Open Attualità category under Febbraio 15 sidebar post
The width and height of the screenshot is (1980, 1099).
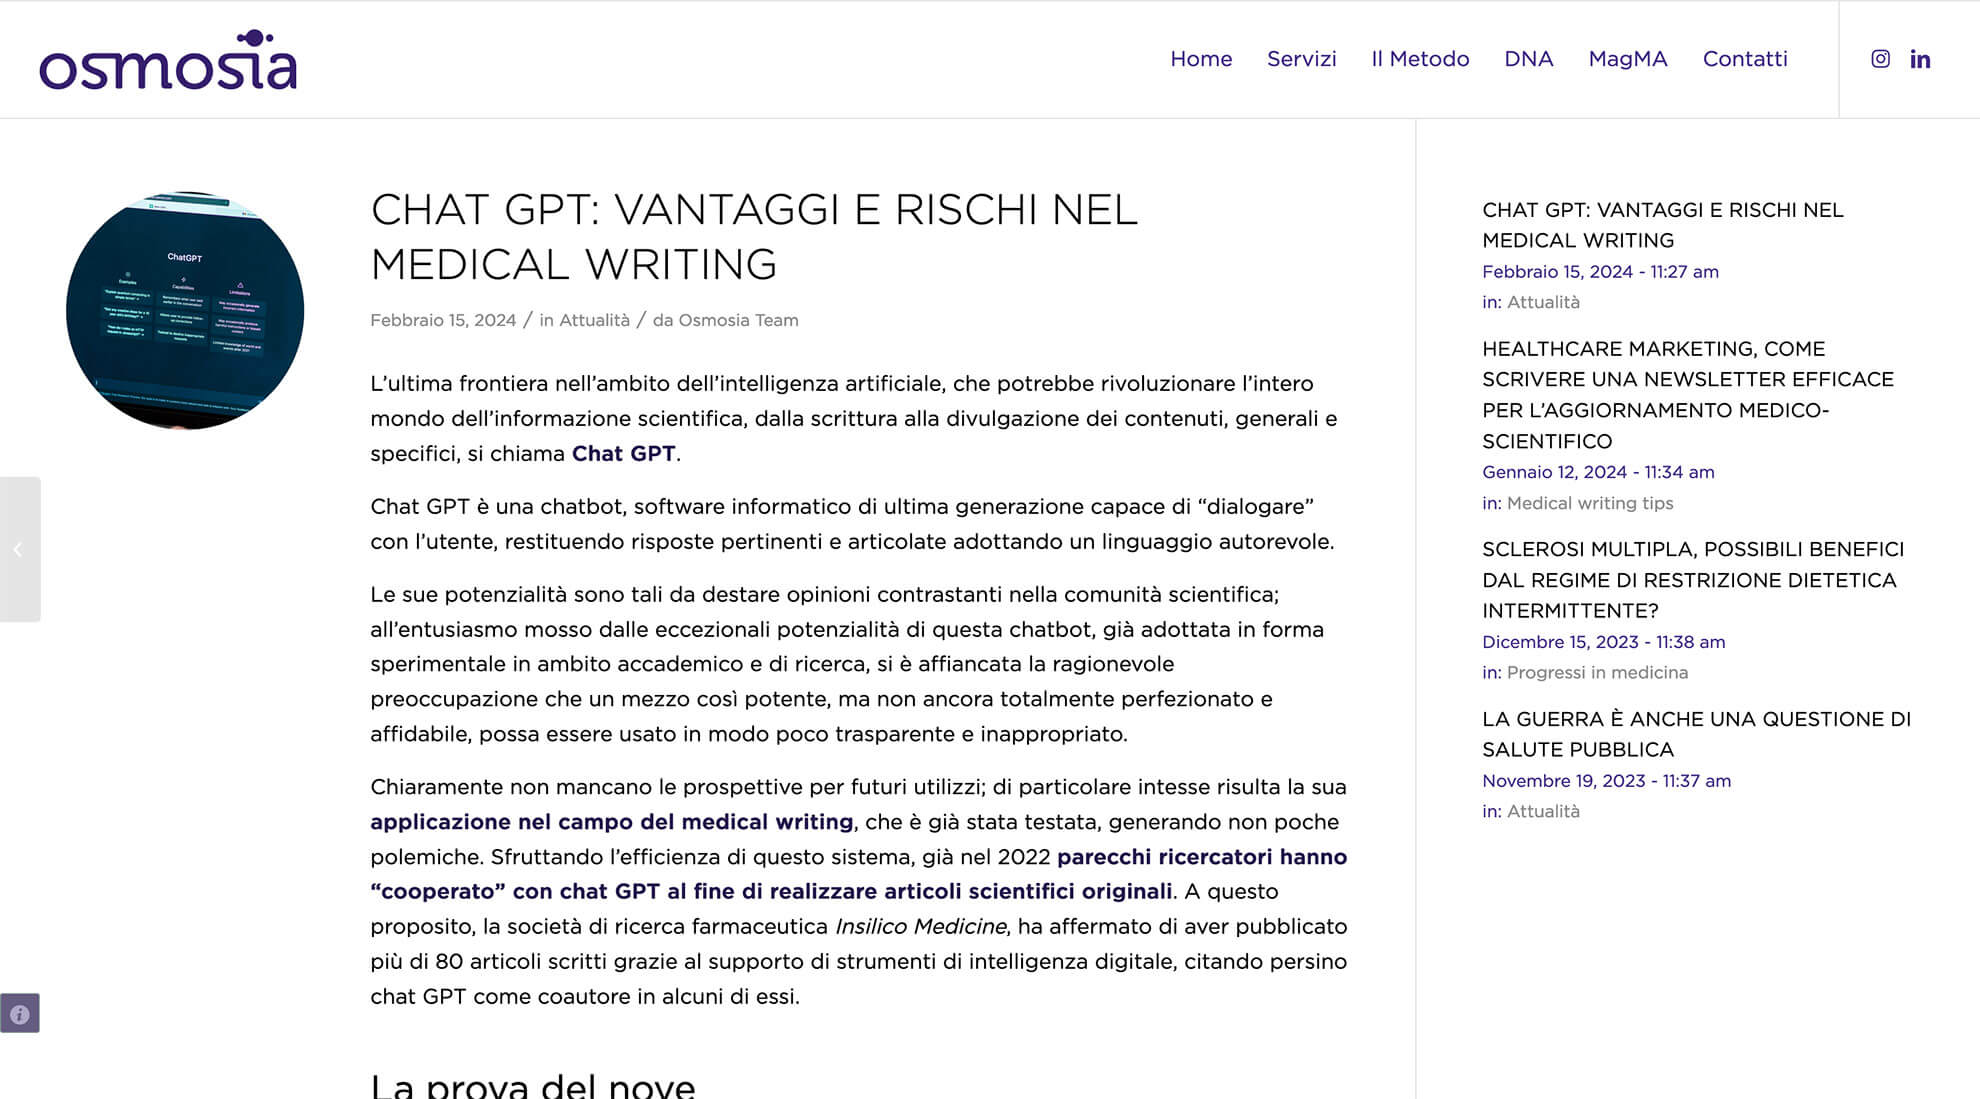(1543, 302)
